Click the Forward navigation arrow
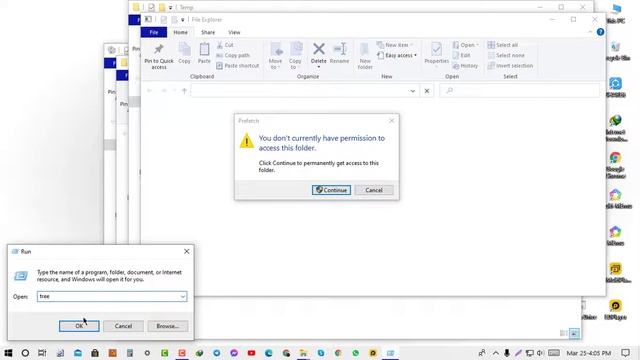Screen dimensions: 640x360 [x=164, y=91]
